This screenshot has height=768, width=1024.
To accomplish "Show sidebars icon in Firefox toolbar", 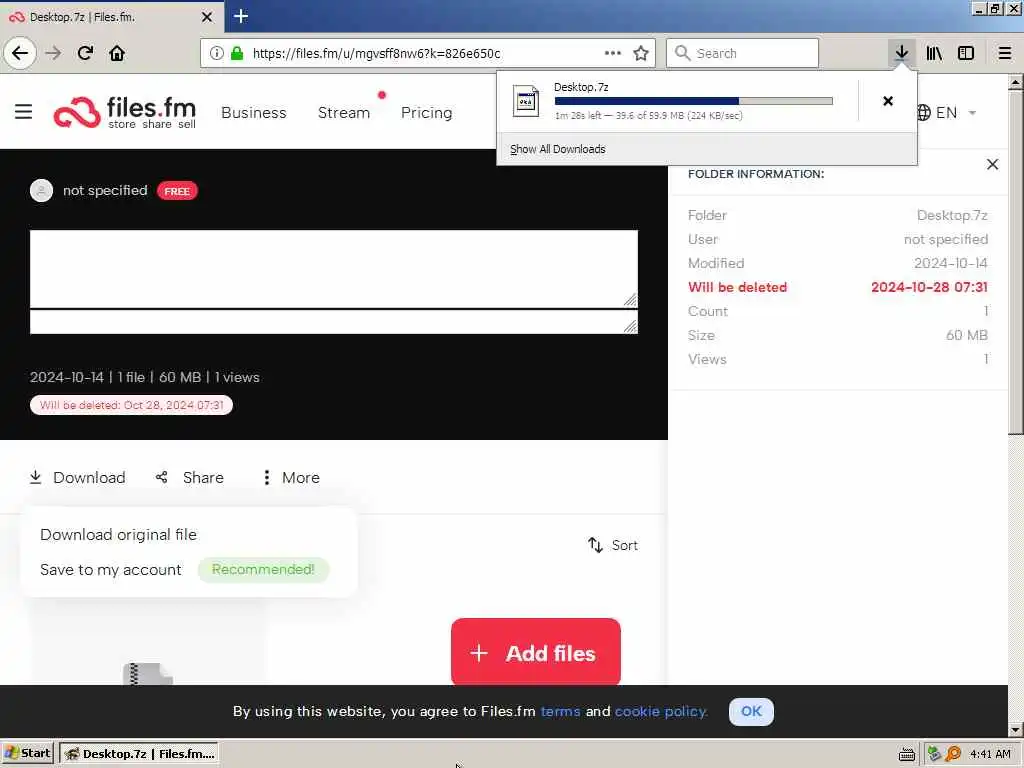I will (966, 53).
